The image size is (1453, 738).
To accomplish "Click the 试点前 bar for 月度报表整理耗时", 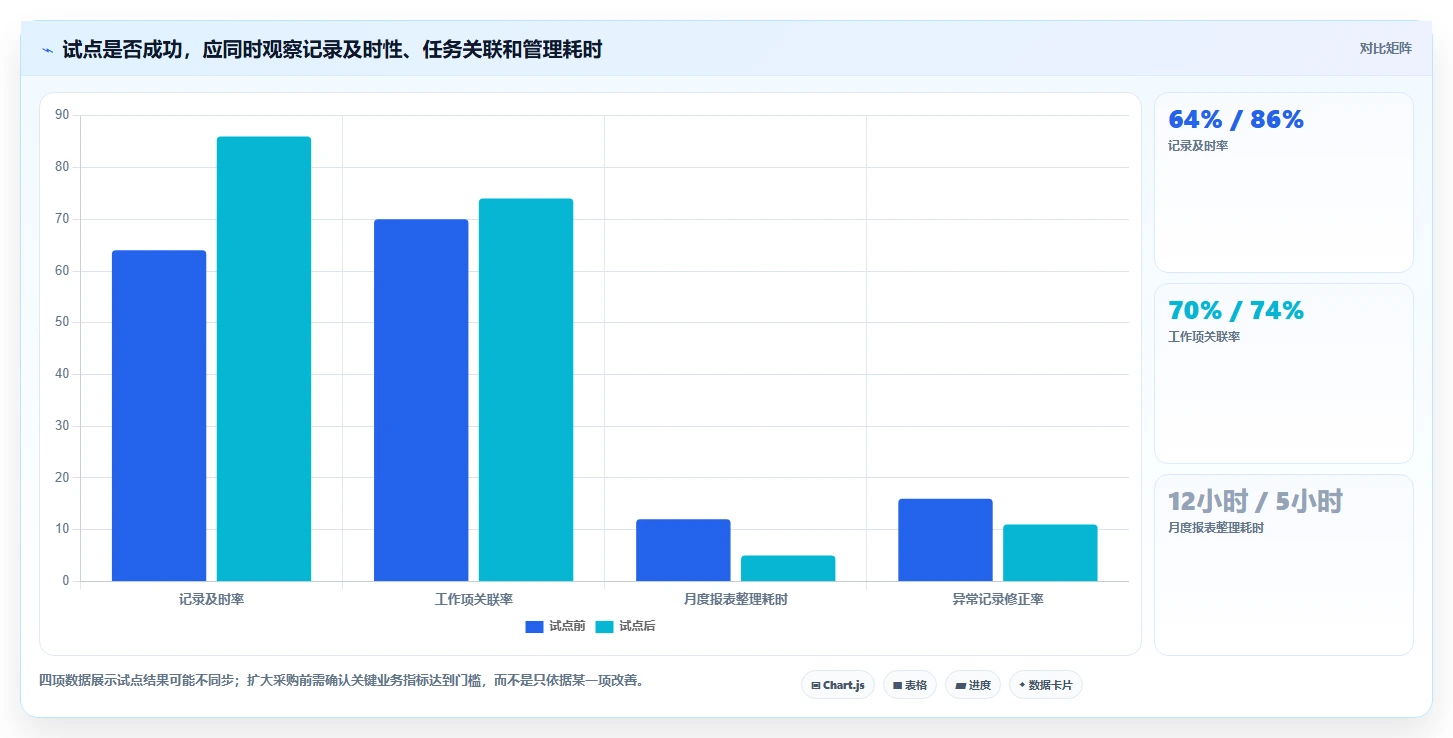I will (683, 550).
